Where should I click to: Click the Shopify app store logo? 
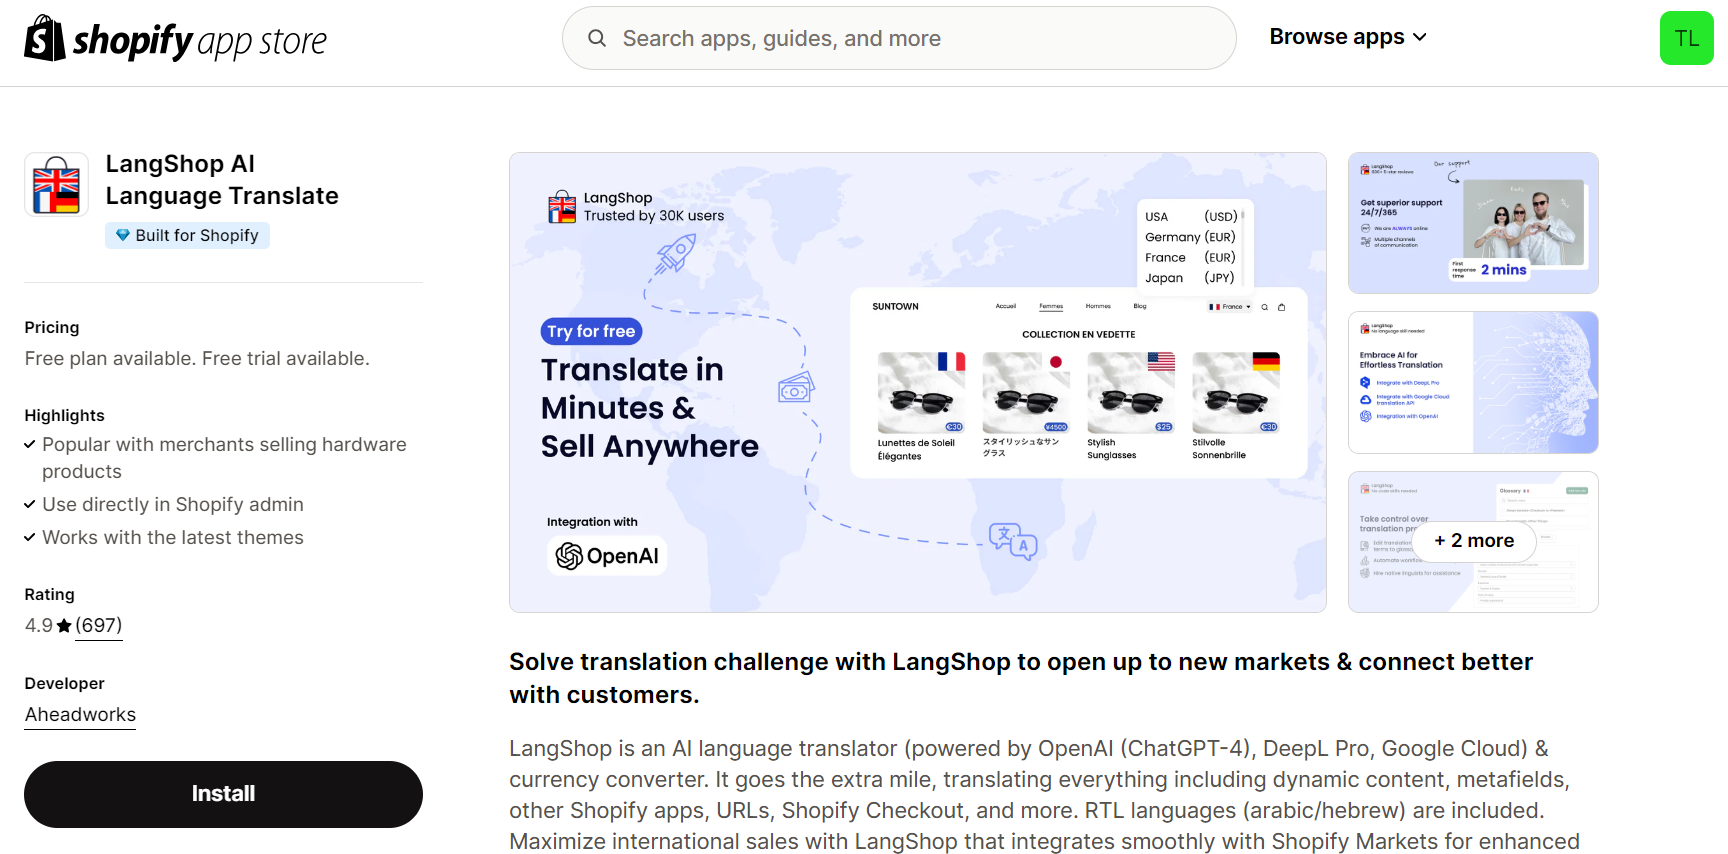175,39
